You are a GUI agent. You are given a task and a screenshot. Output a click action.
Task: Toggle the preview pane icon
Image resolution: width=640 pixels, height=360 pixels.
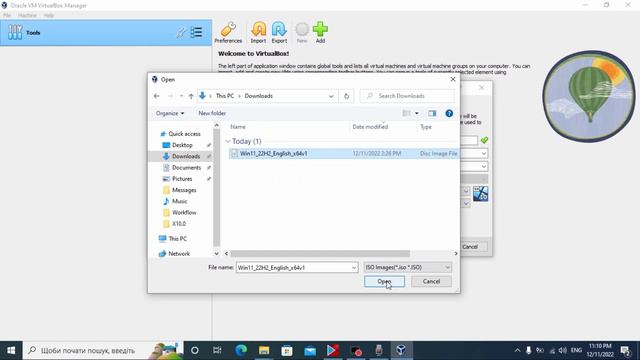[432, 113]
